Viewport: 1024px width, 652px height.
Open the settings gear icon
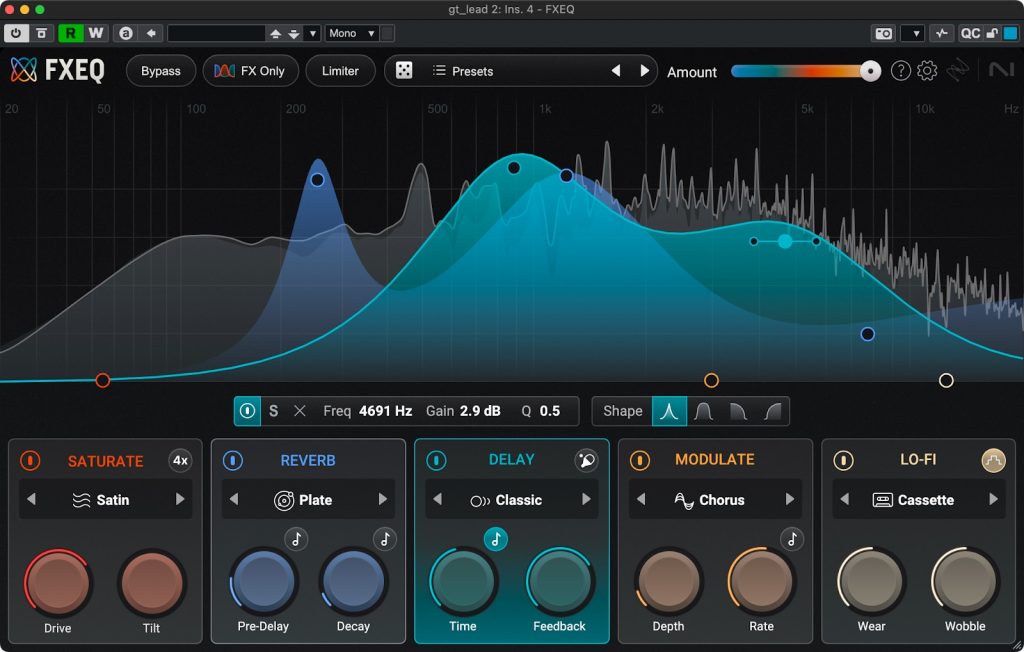click(x=927, y=71)
